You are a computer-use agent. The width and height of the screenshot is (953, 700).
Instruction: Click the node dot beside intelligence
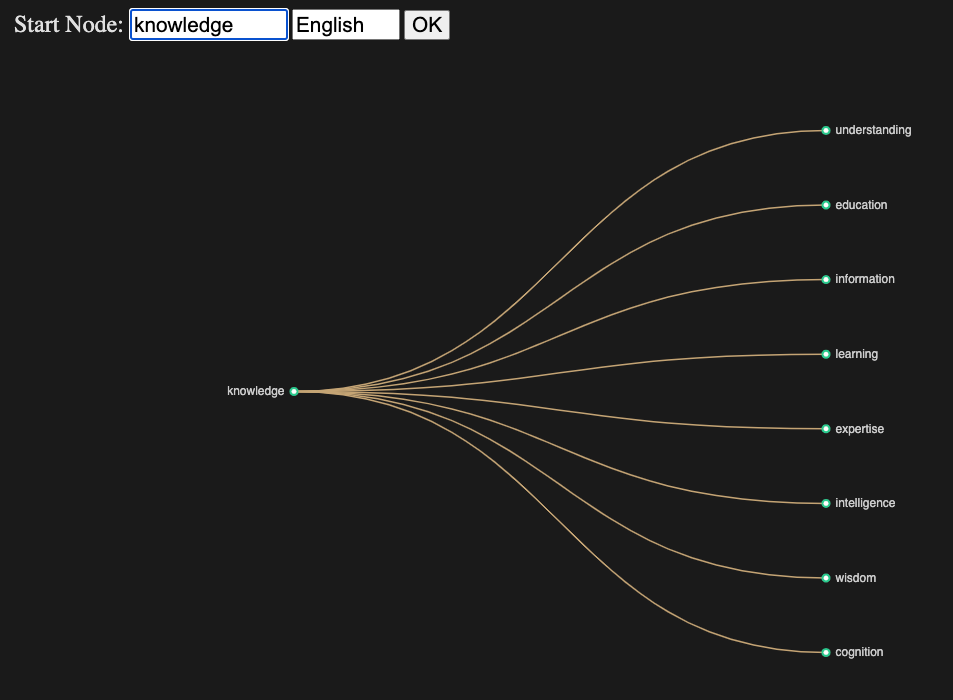pyautogui.click(x=826, y=503)
